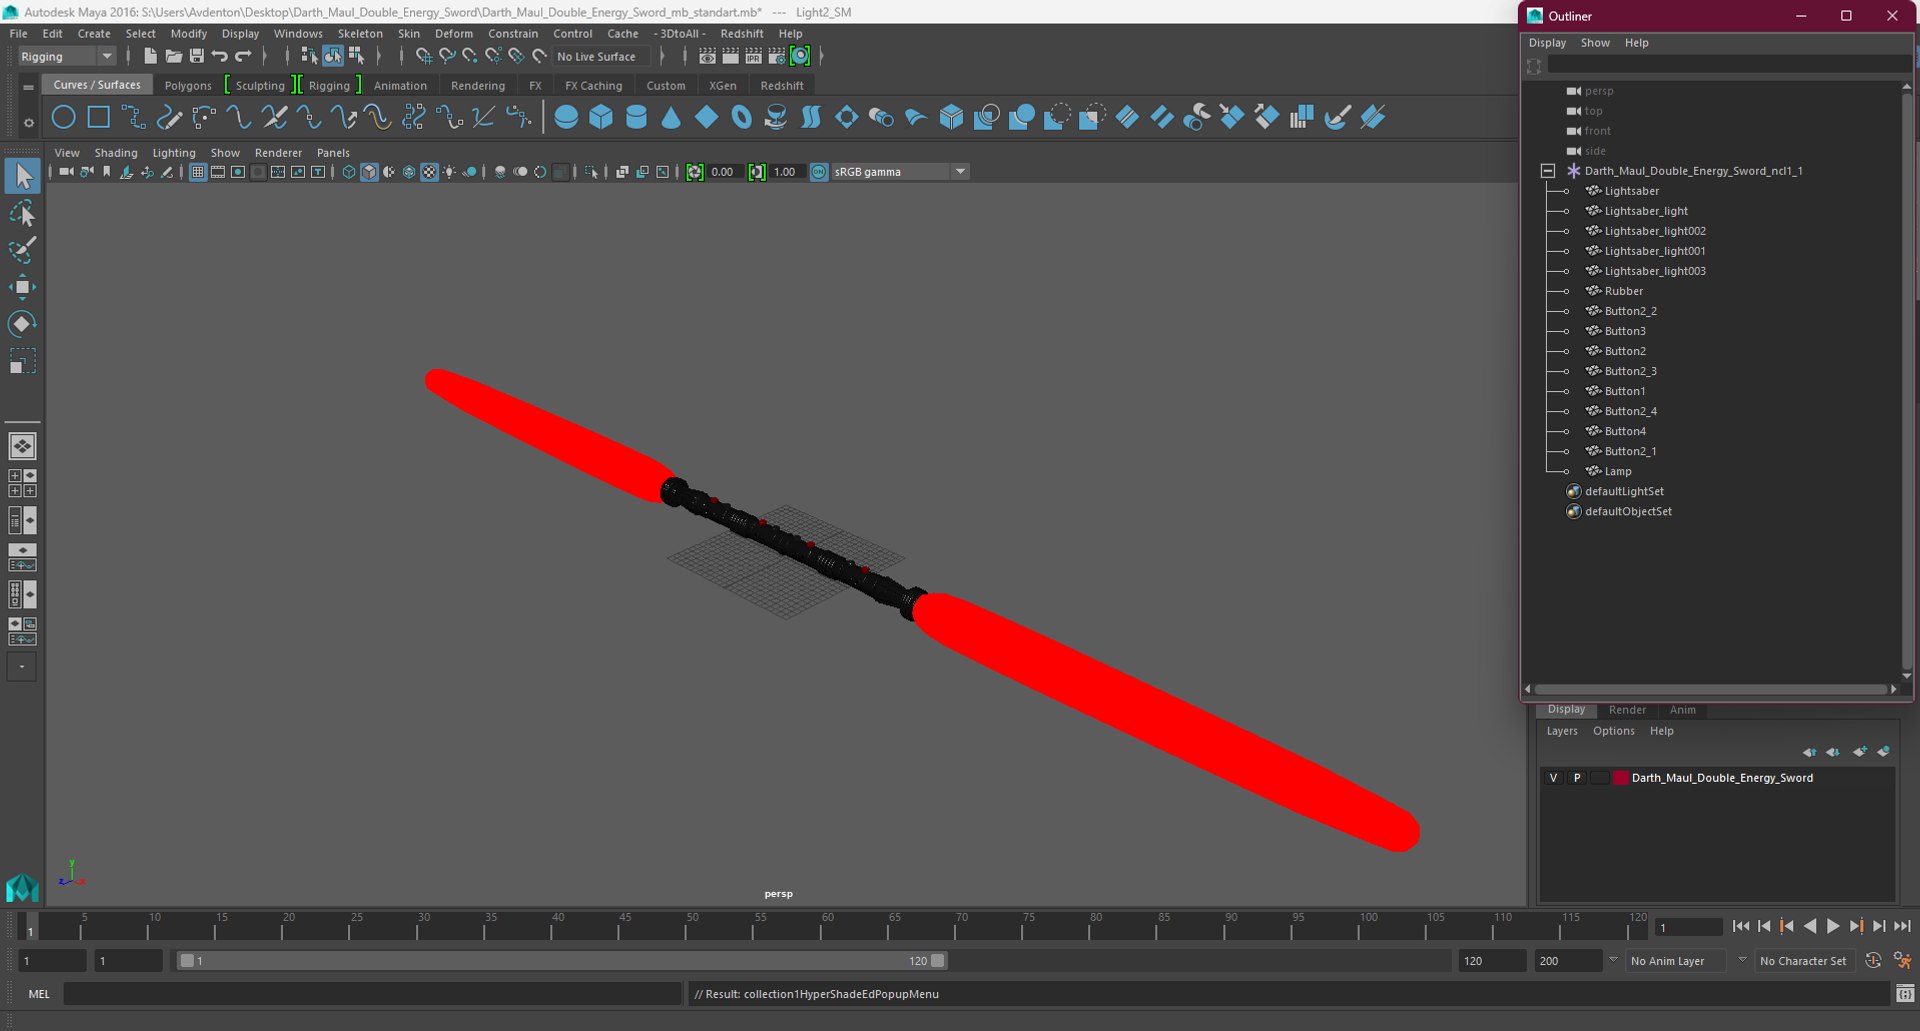1920x1031 pixels.
Task: Go to start of playback range
Action: tap(1741, 927)
